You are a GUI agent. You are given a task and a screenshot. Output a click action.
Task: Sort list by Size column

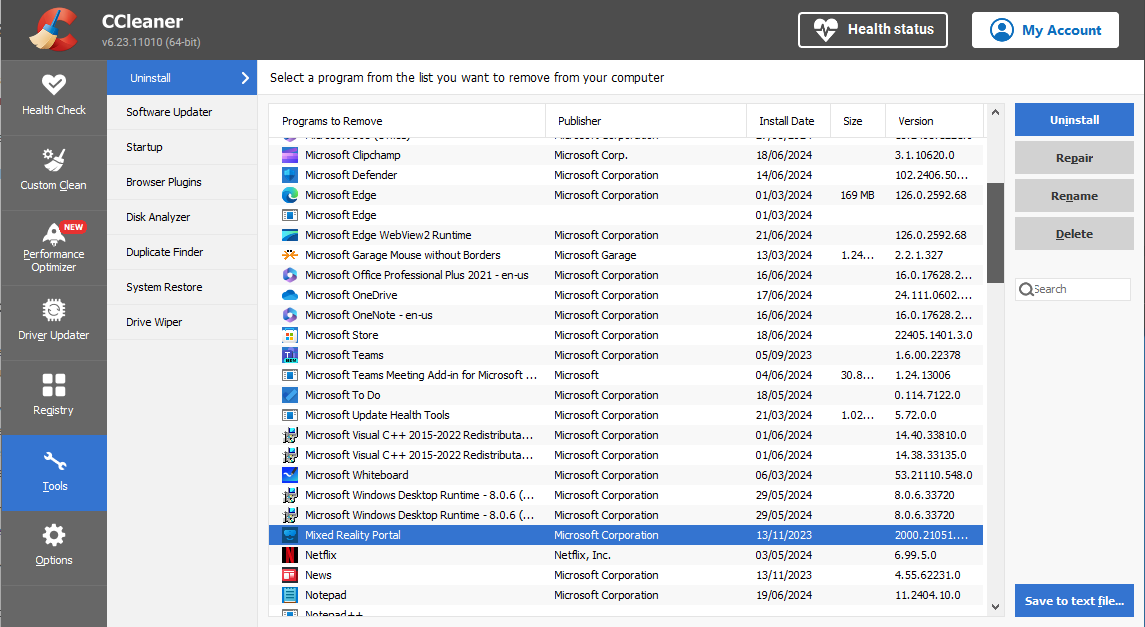858,121
